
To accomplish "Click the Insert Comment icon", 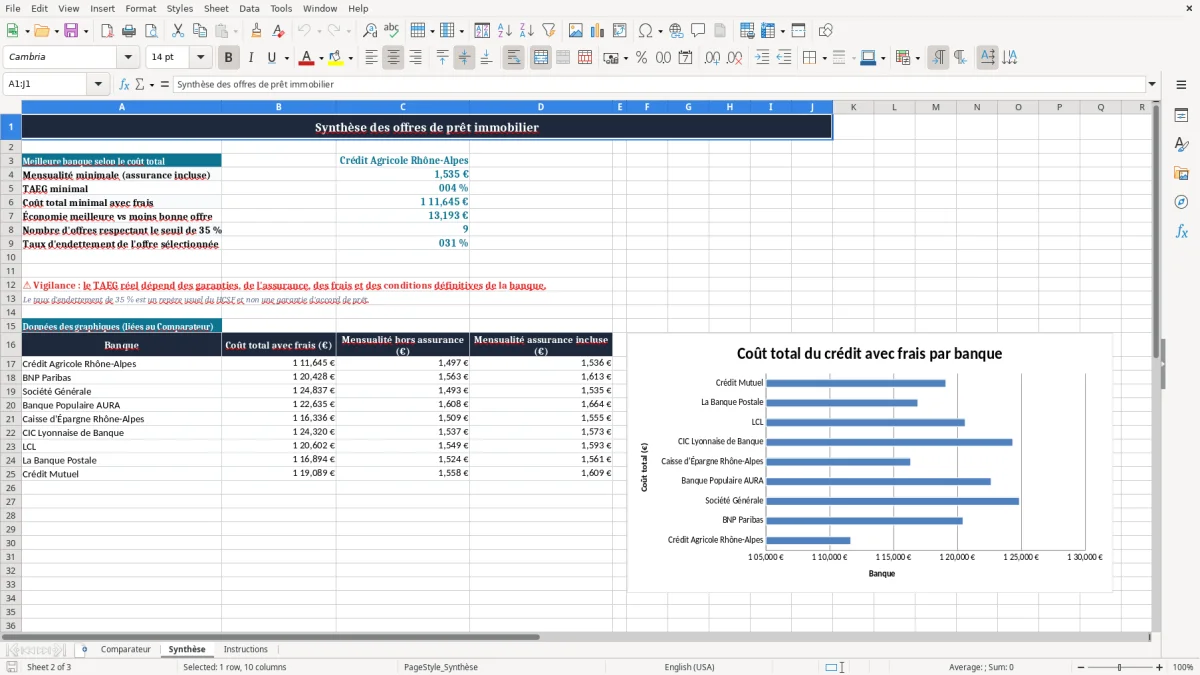I will [x=697, y=31].
